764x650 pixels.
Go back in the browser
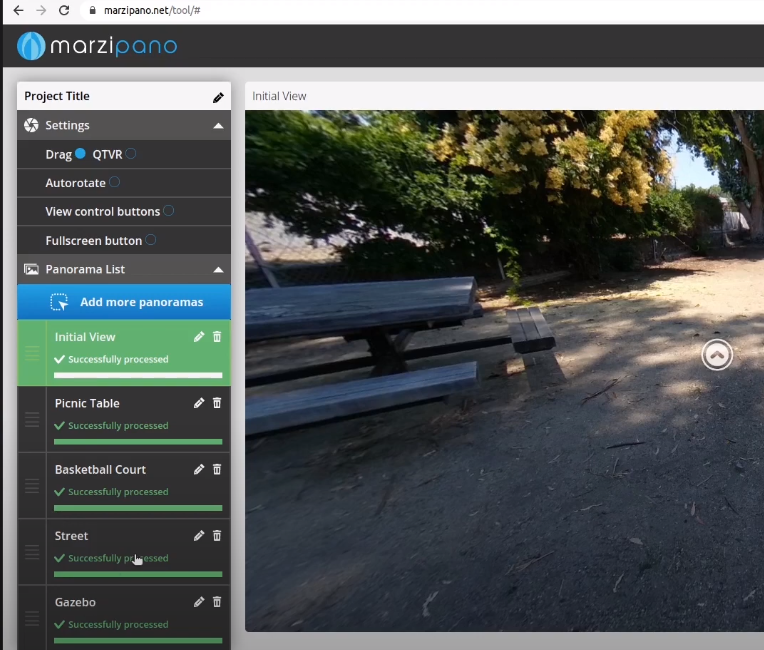(x=19, y=10)
